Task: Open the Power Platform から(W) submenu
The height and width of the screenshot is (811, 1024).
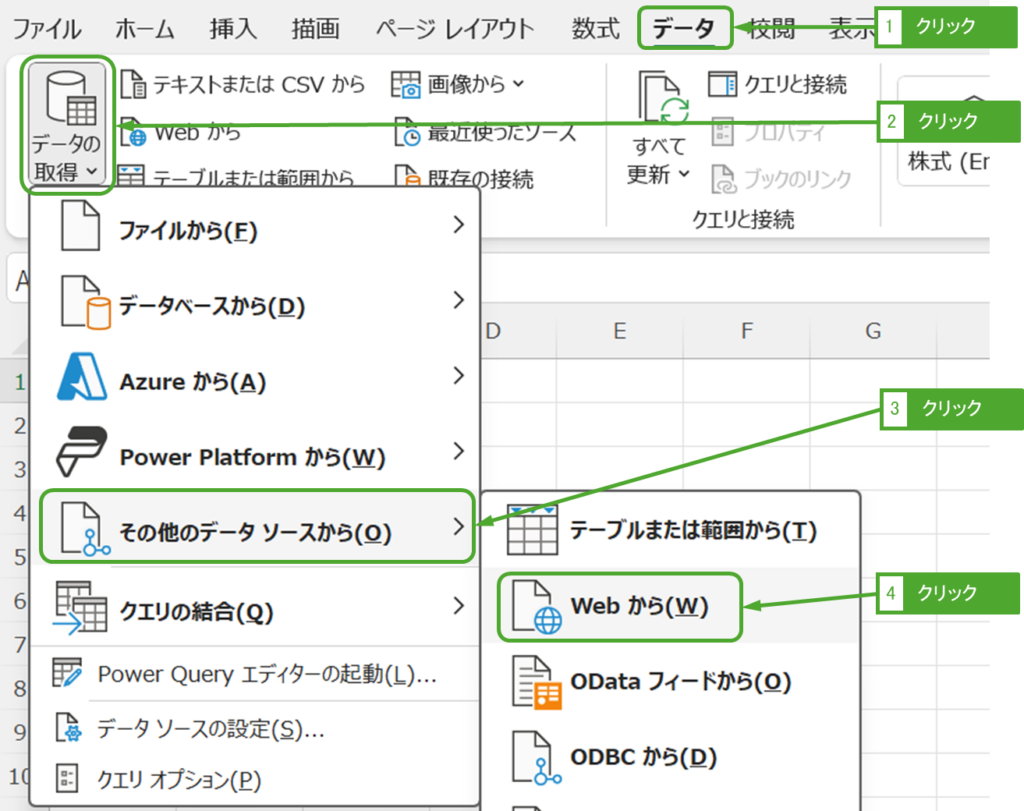Action: tap(255, 453)
